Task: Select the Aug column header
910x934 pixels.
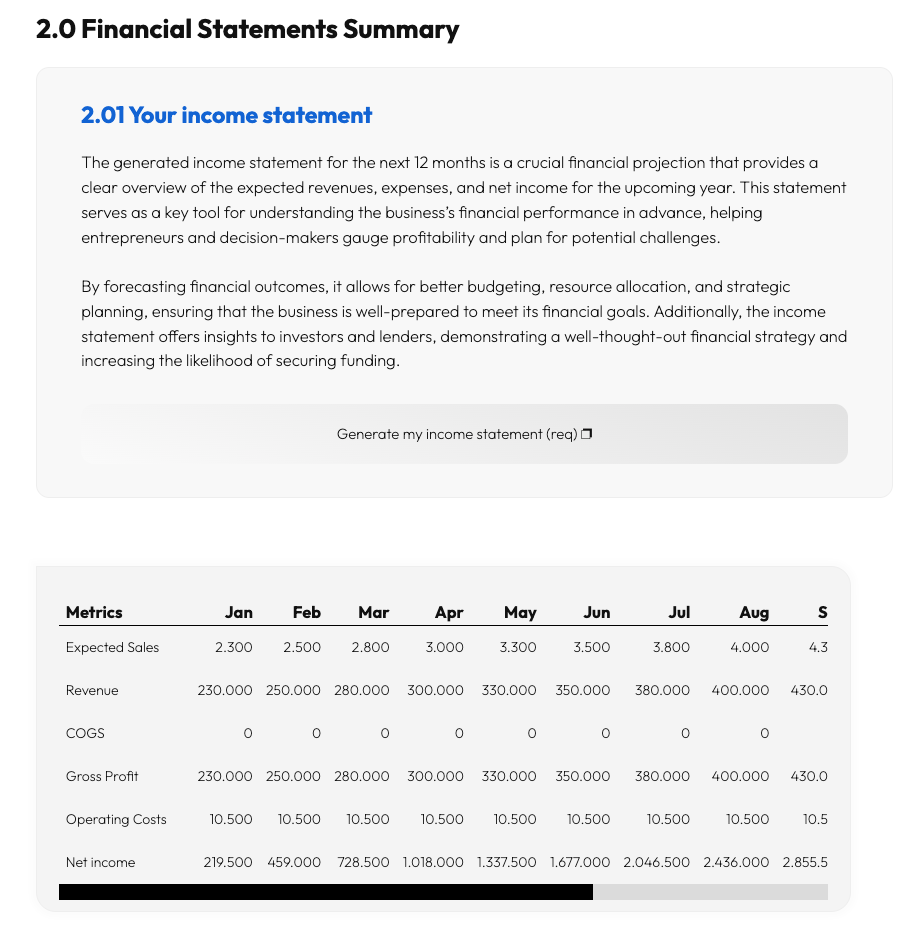Action: click(x=754, y=612)
